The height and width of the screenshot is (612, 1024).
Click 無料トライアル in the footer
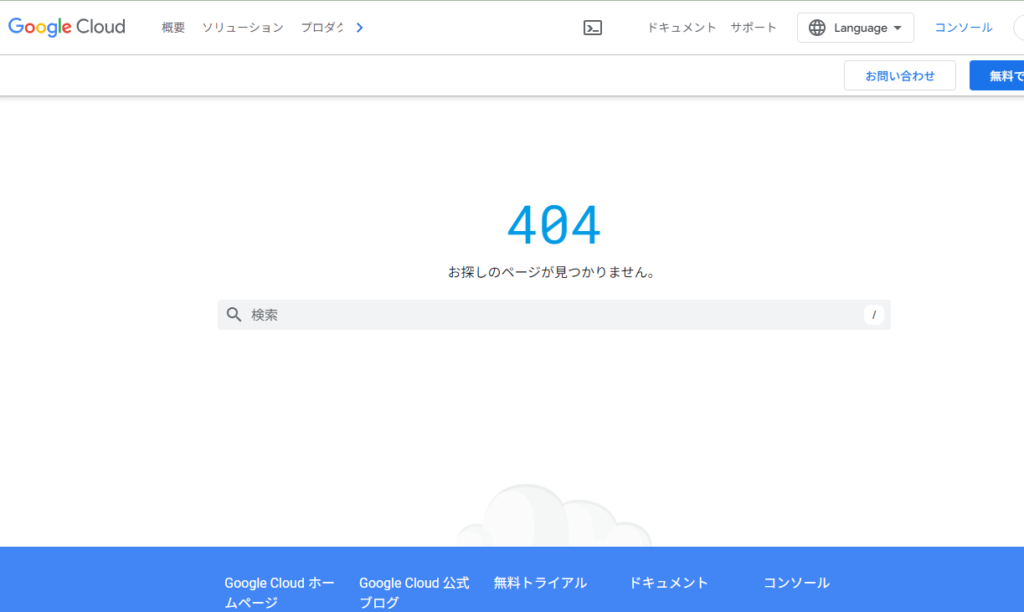pos(540,583)
